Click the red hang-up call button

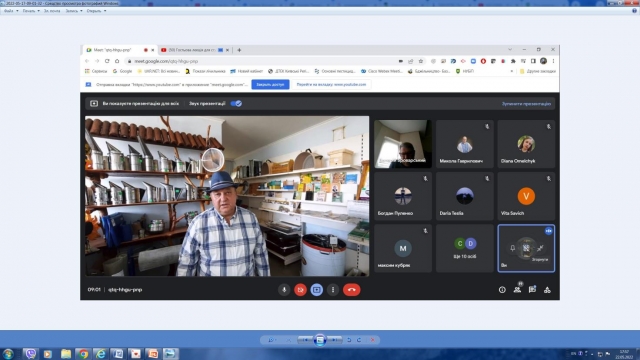click(351, 290)
